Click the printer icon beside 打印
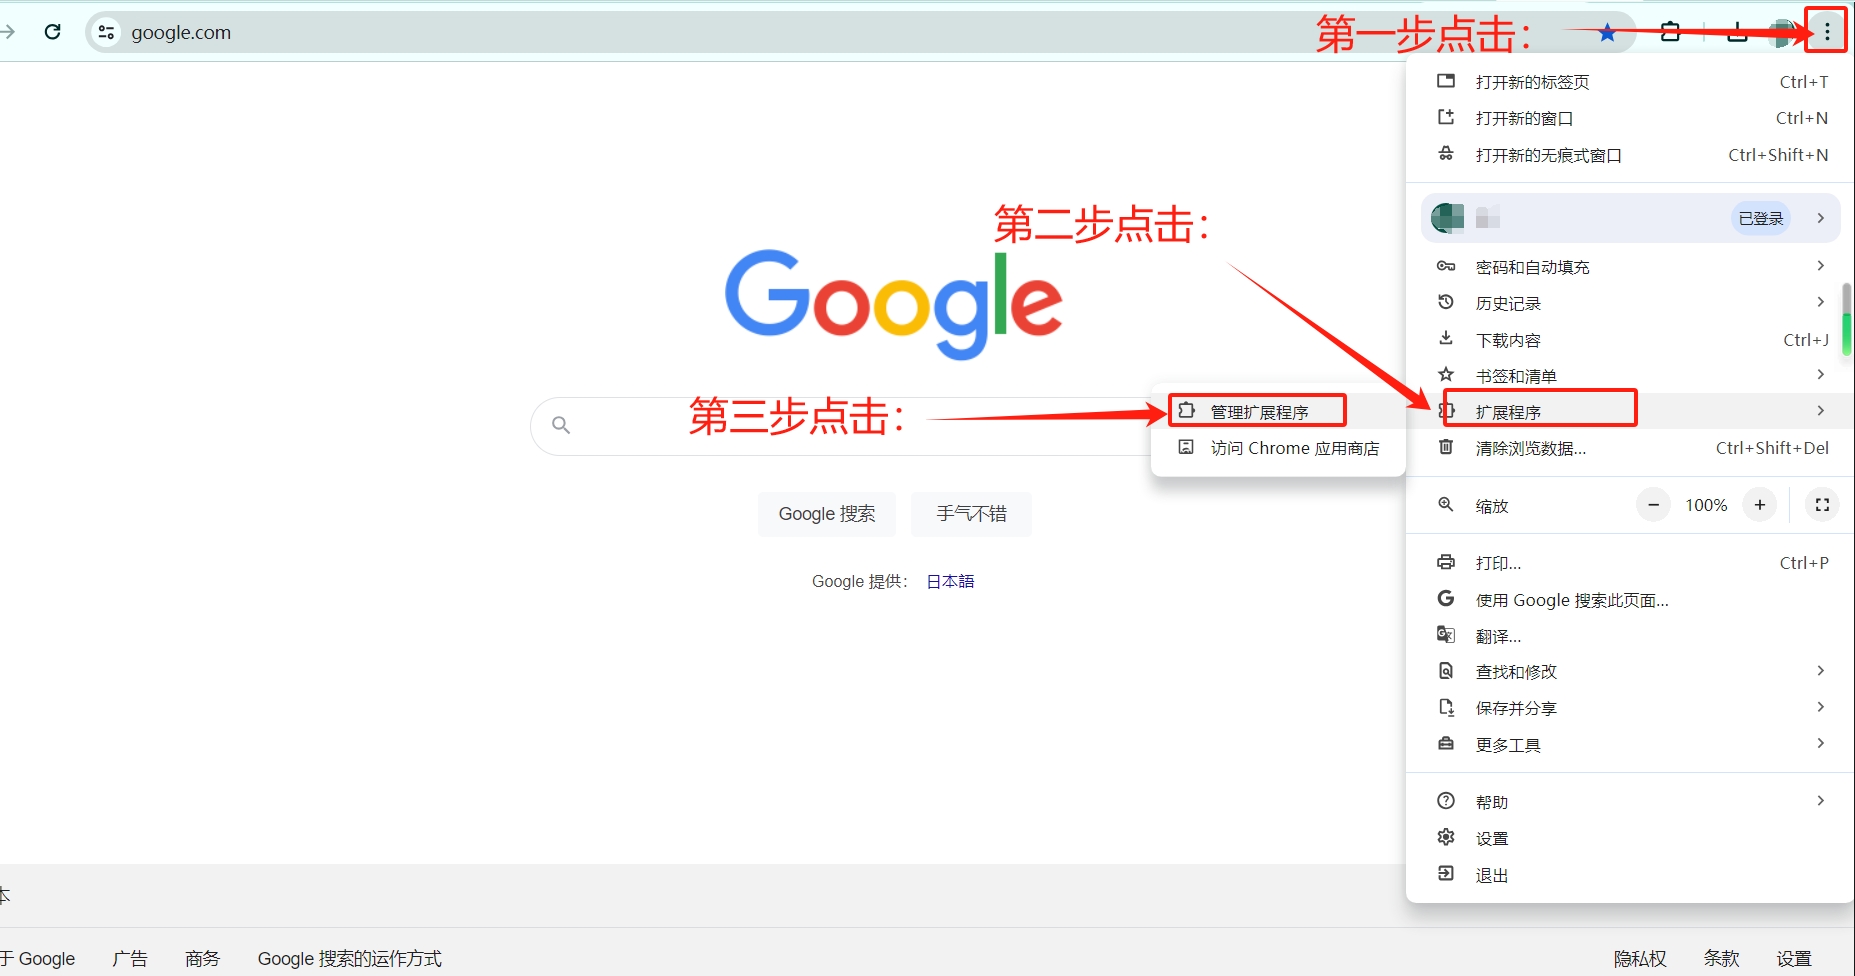 (x=1446, y=562)
